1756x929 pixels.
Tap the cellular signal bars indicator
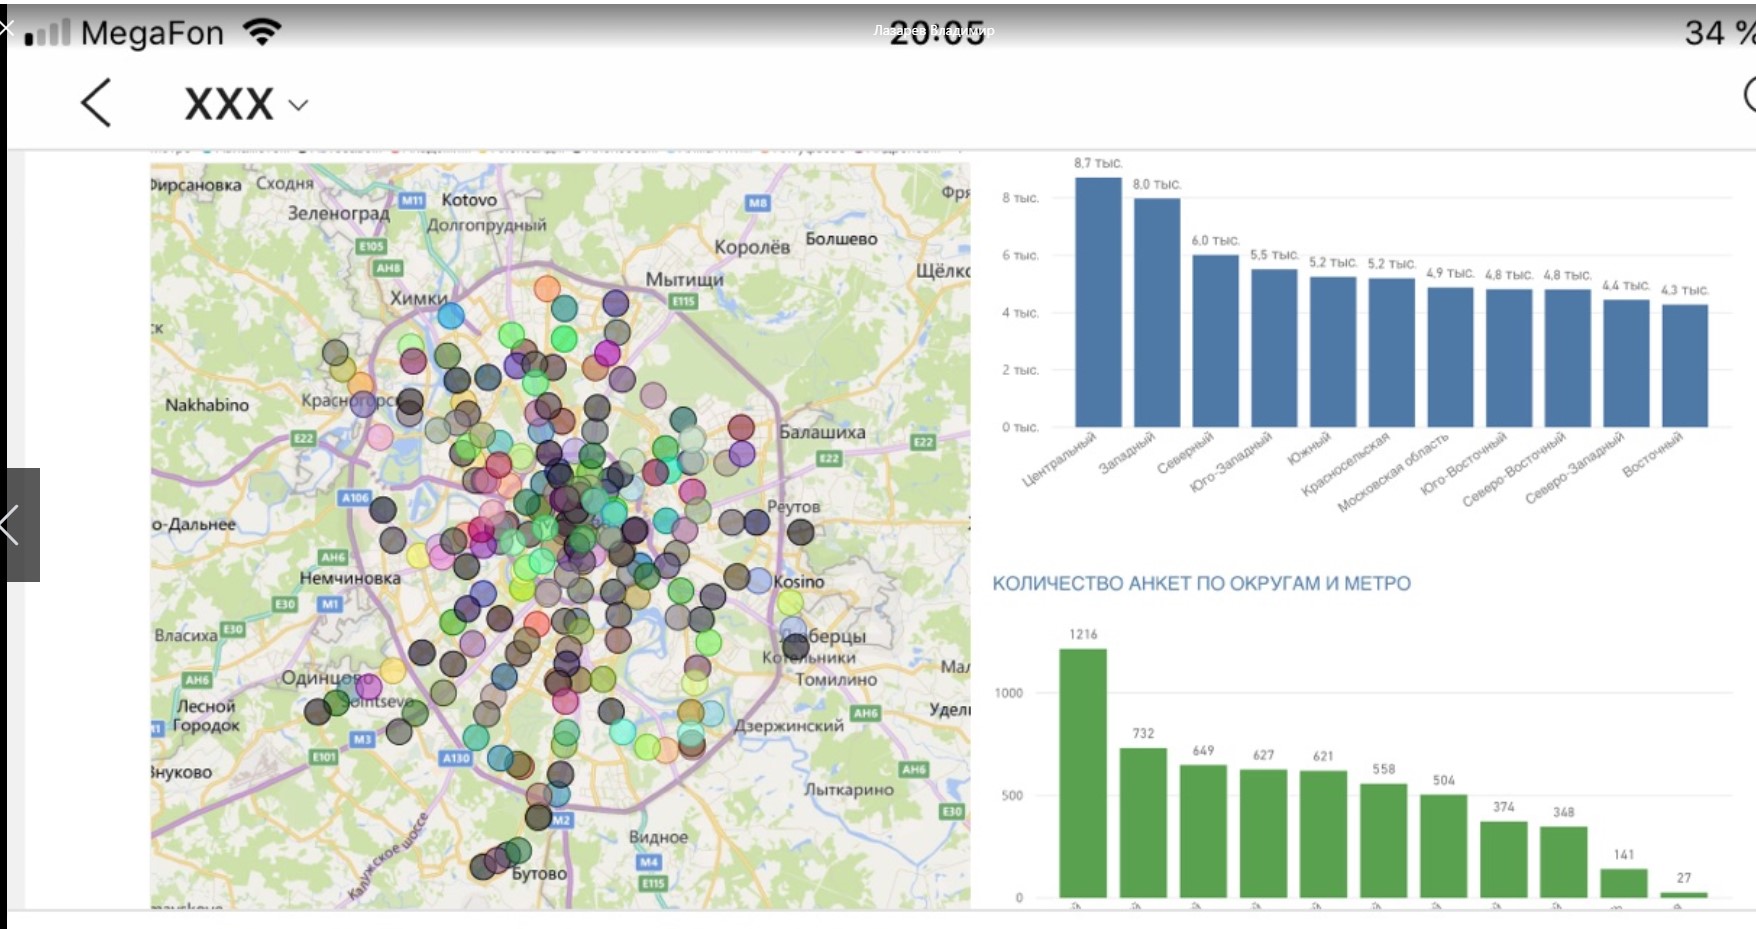click(46, 30)
